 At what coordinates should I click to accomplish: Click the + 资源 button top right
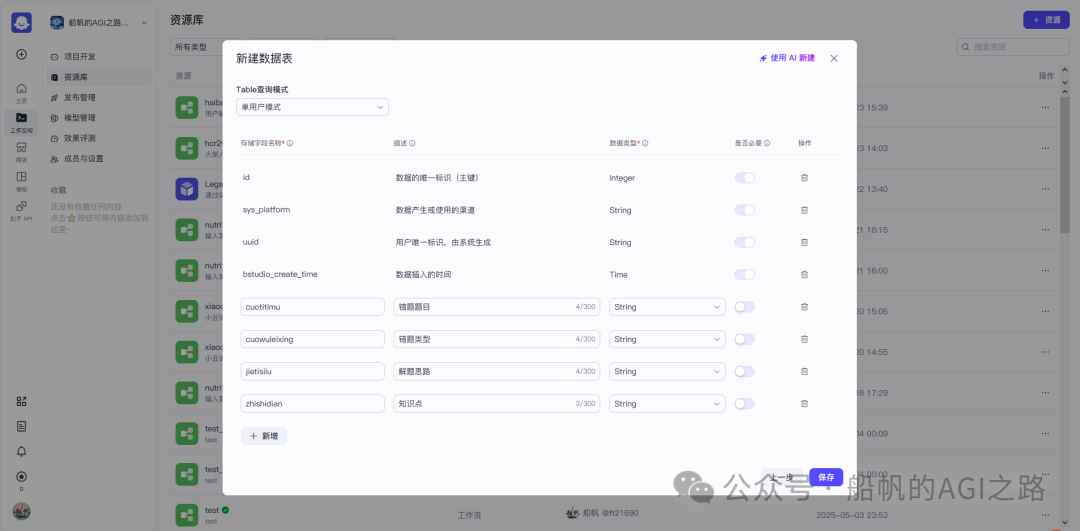click(1046, 20)
